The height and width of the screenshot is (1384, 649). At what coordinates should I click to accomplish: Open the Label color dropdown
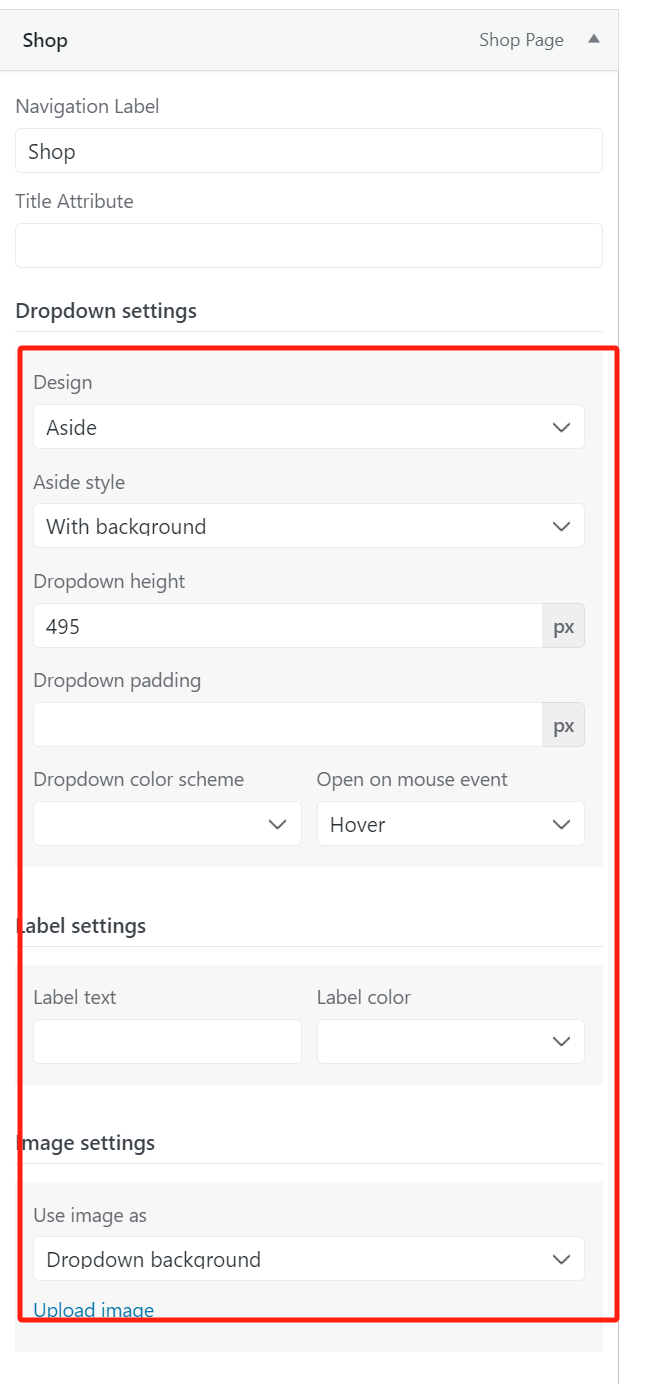tap(450, 1041)
